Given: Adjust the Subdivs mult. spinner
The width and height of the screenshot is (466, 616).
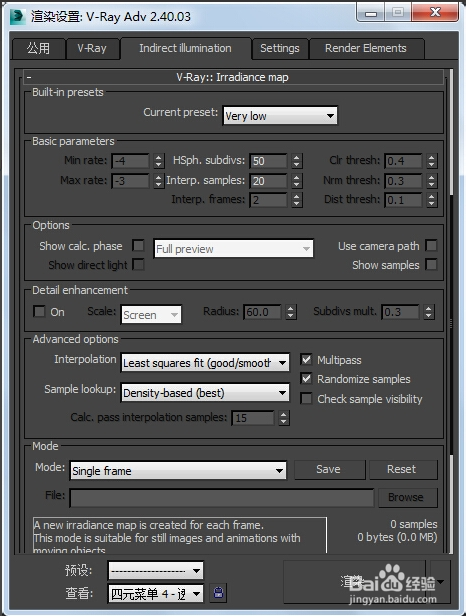Looking at the screenshot, I should 429,312.
